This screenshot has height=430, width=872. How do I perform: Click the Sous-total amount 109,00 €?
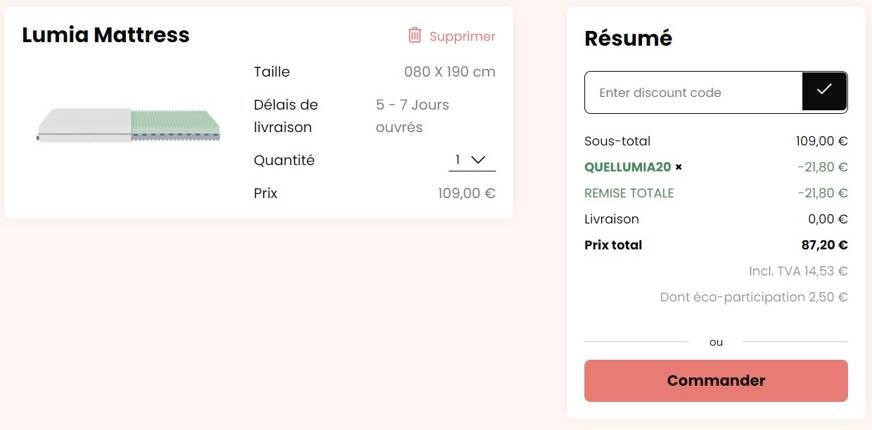pos(821,141)
